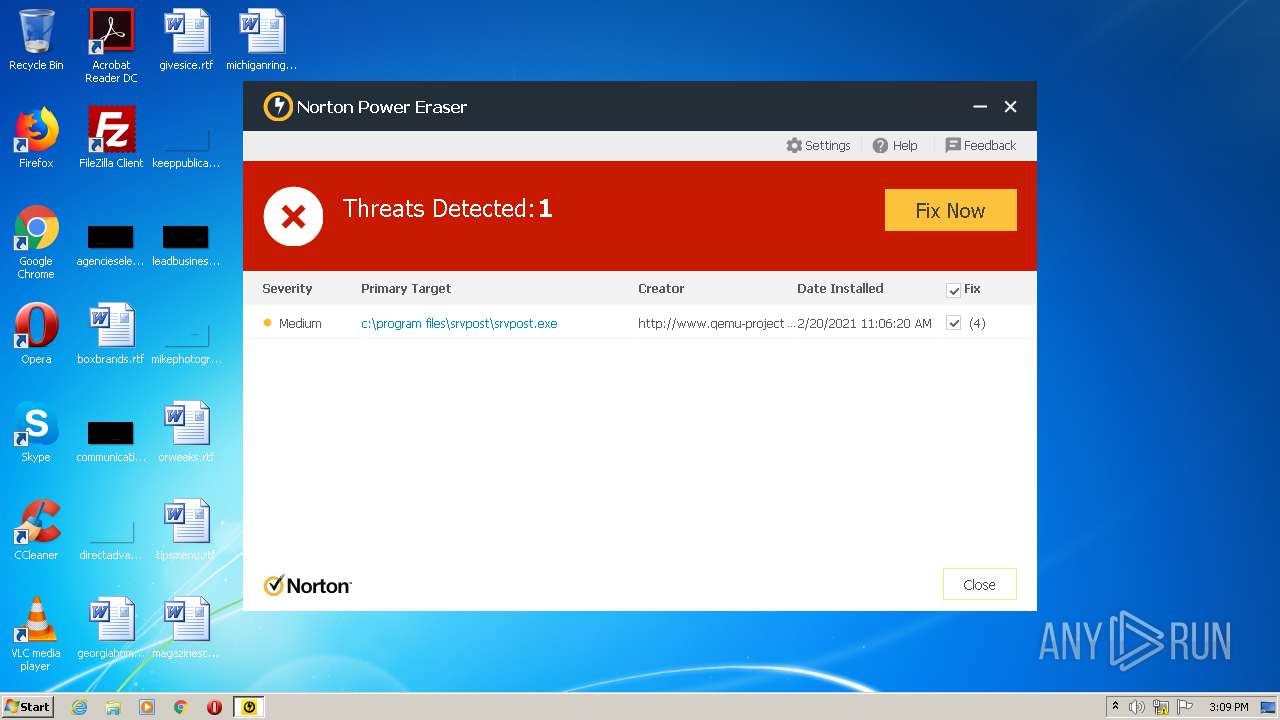
Task: Select Norton Power Eraser taskbar button
Action: click(249, 707)
